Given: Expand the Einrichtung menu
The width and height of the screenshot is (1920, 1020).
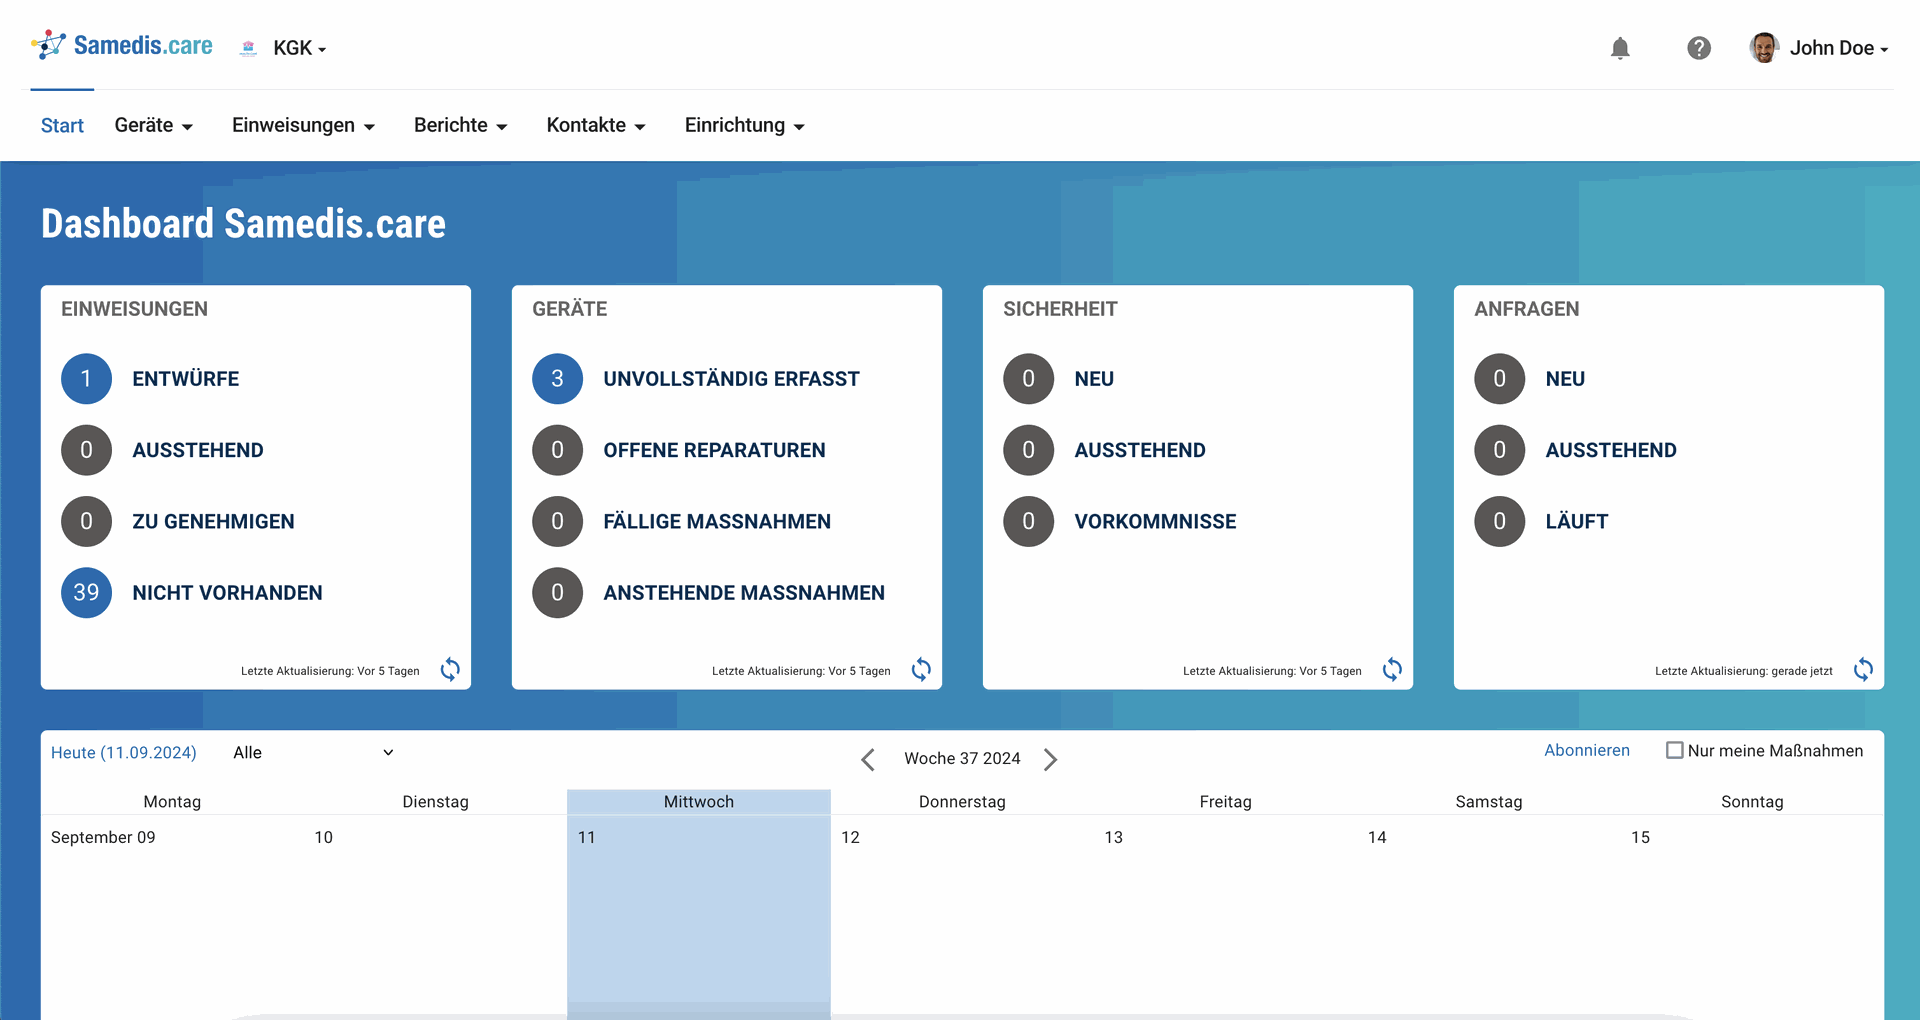Looking at the screenshot, I should point(745,125).
